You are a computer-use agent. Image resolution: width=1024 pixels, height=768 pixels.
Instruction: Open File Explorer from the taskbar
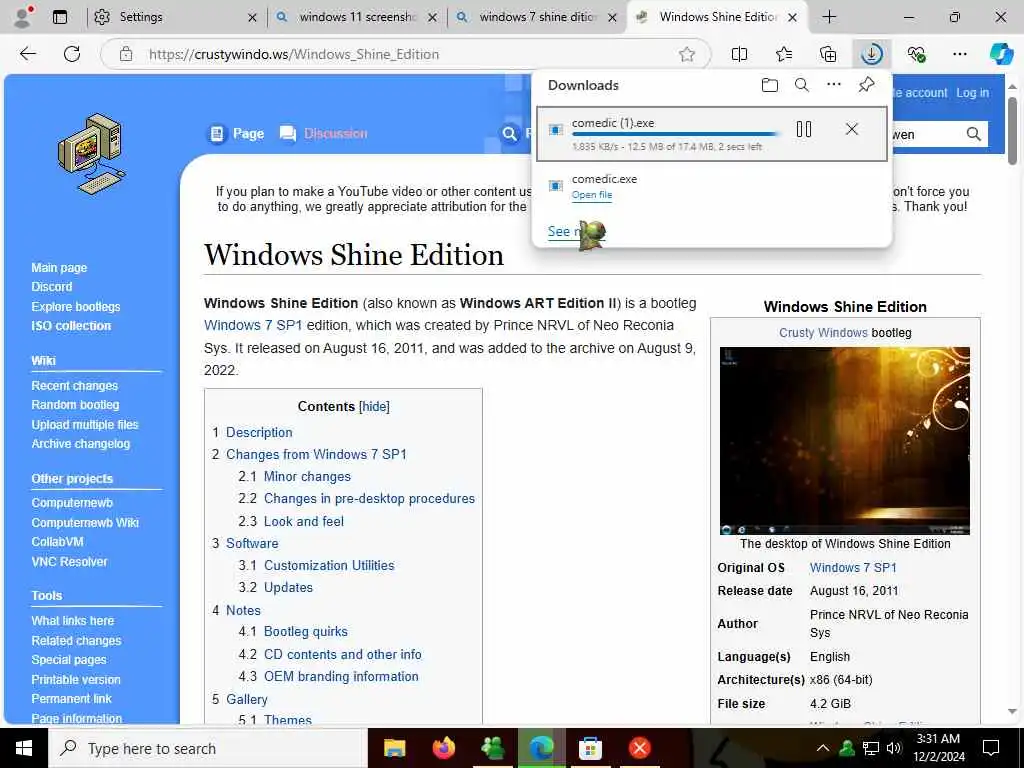click(394, 748)
